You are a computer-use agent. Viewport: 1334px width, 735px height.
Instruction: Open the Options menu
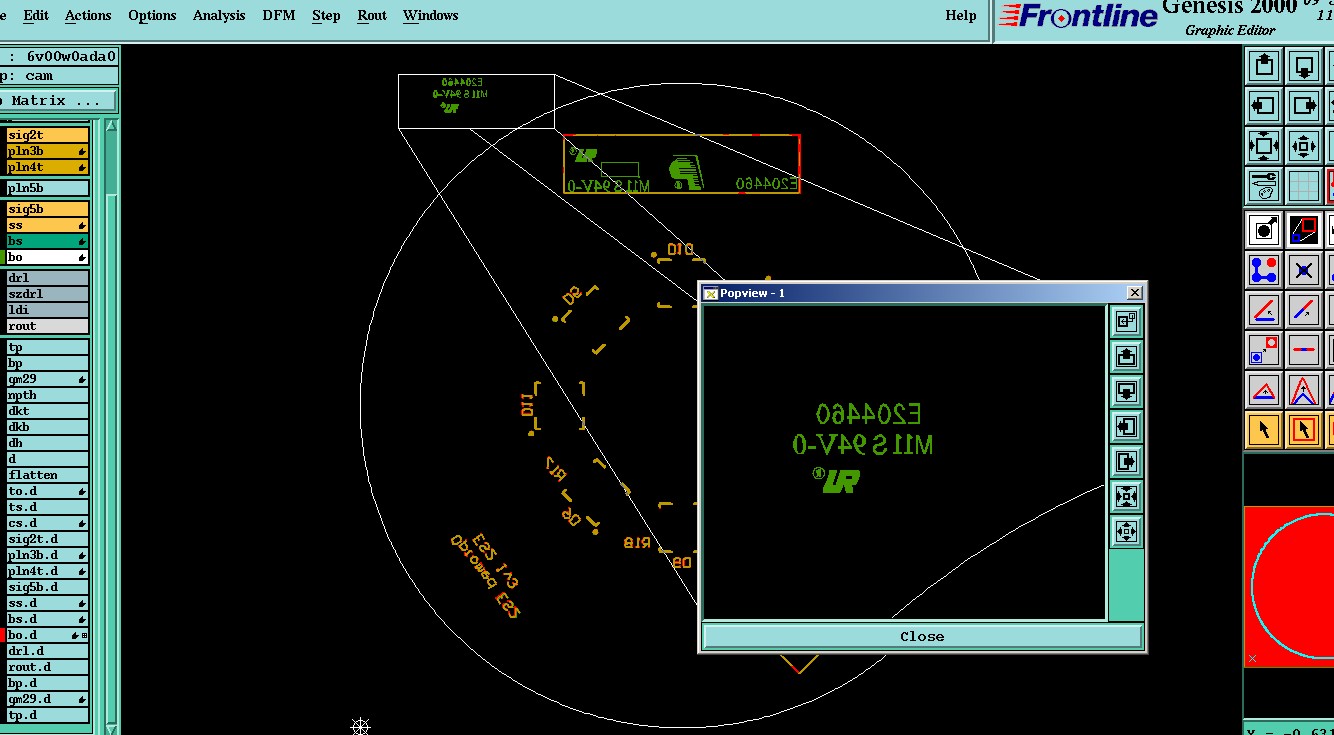(152, 15)
